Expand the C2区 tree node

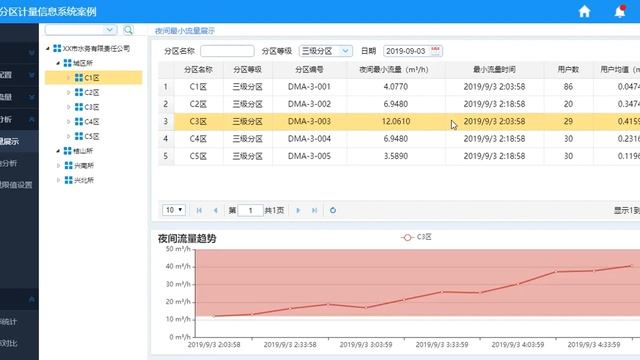click(69, 92)
